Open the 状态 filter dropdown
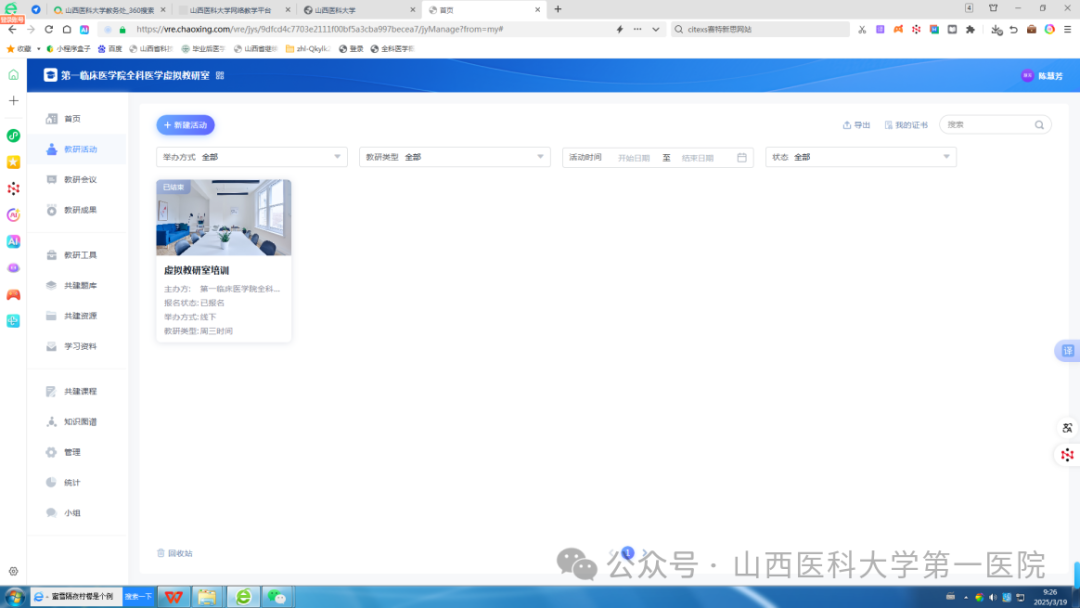Viewport: 1080px width, 608px height. pyautogui.click(x=861, y=157)
